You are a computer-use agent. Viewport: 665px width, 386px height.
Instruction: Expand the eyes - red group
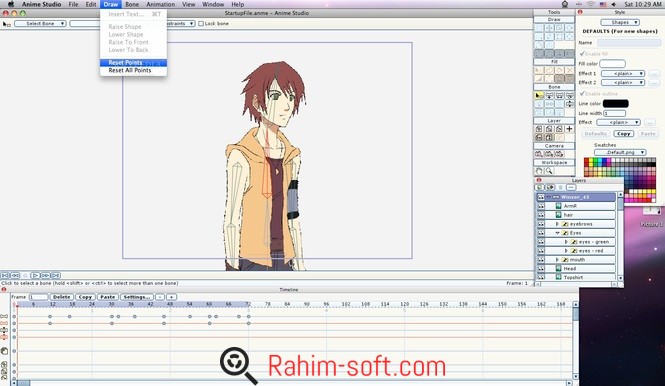tap(566, 251)
